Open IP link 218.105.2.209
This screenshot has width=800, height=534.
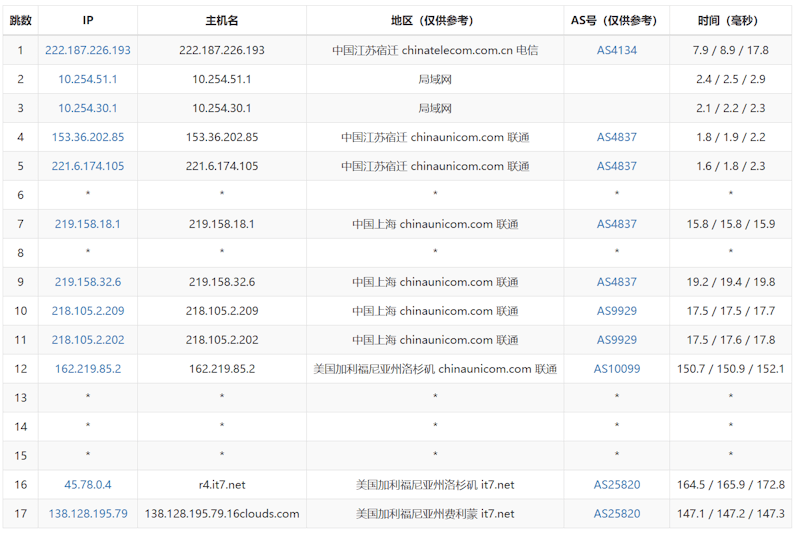(88, 311)
